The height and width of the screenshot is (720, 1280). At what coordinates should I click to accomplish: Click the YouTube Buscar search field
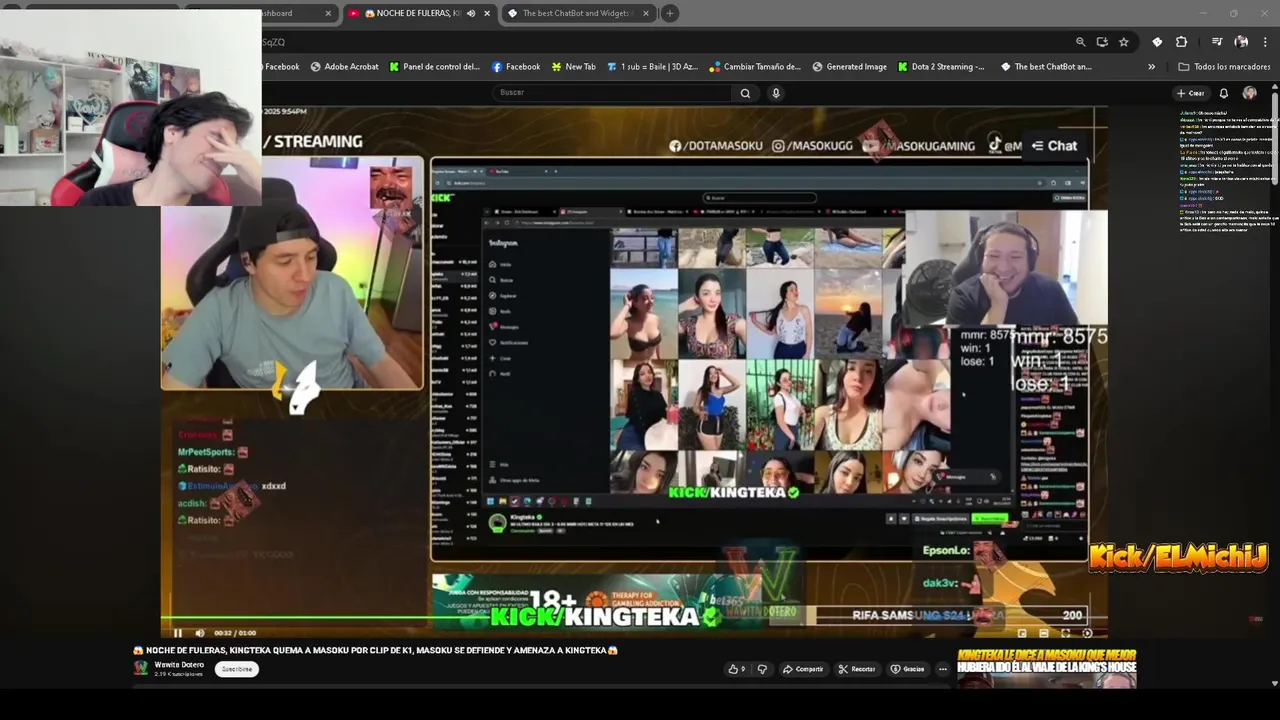pos(613,93)
